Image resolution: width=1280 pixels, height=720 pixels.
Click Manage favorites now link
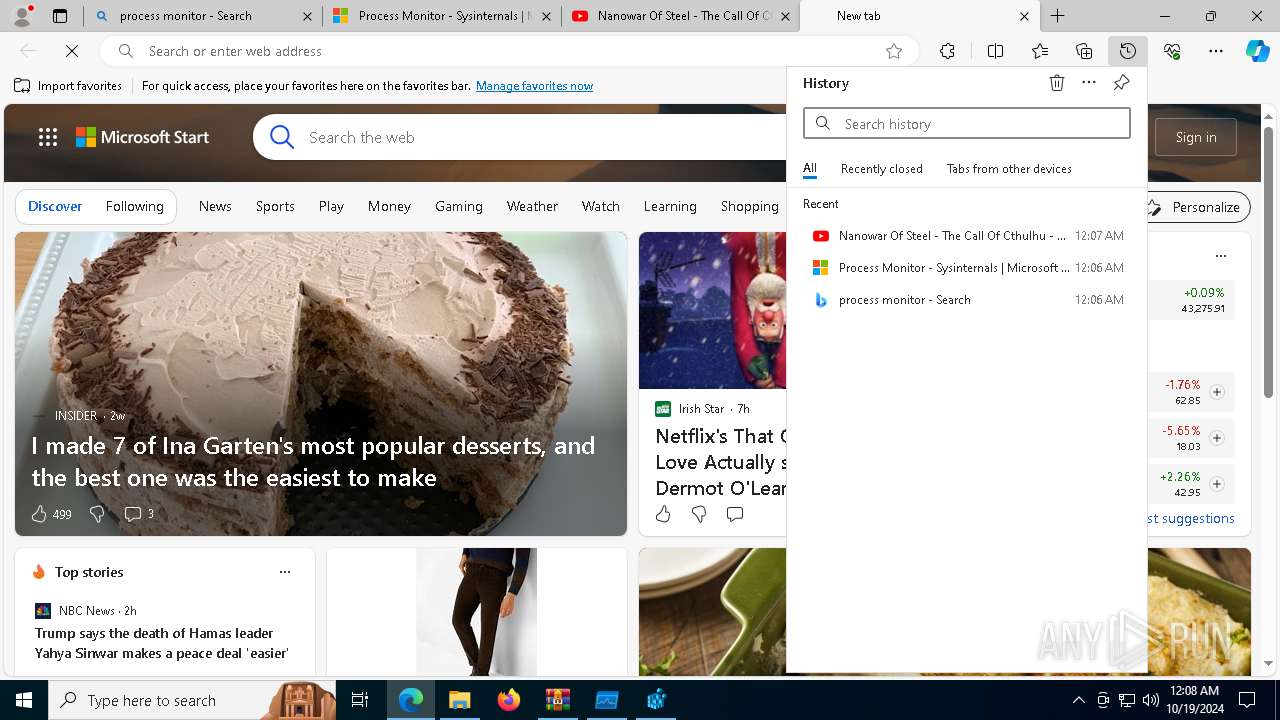point(534,86)
